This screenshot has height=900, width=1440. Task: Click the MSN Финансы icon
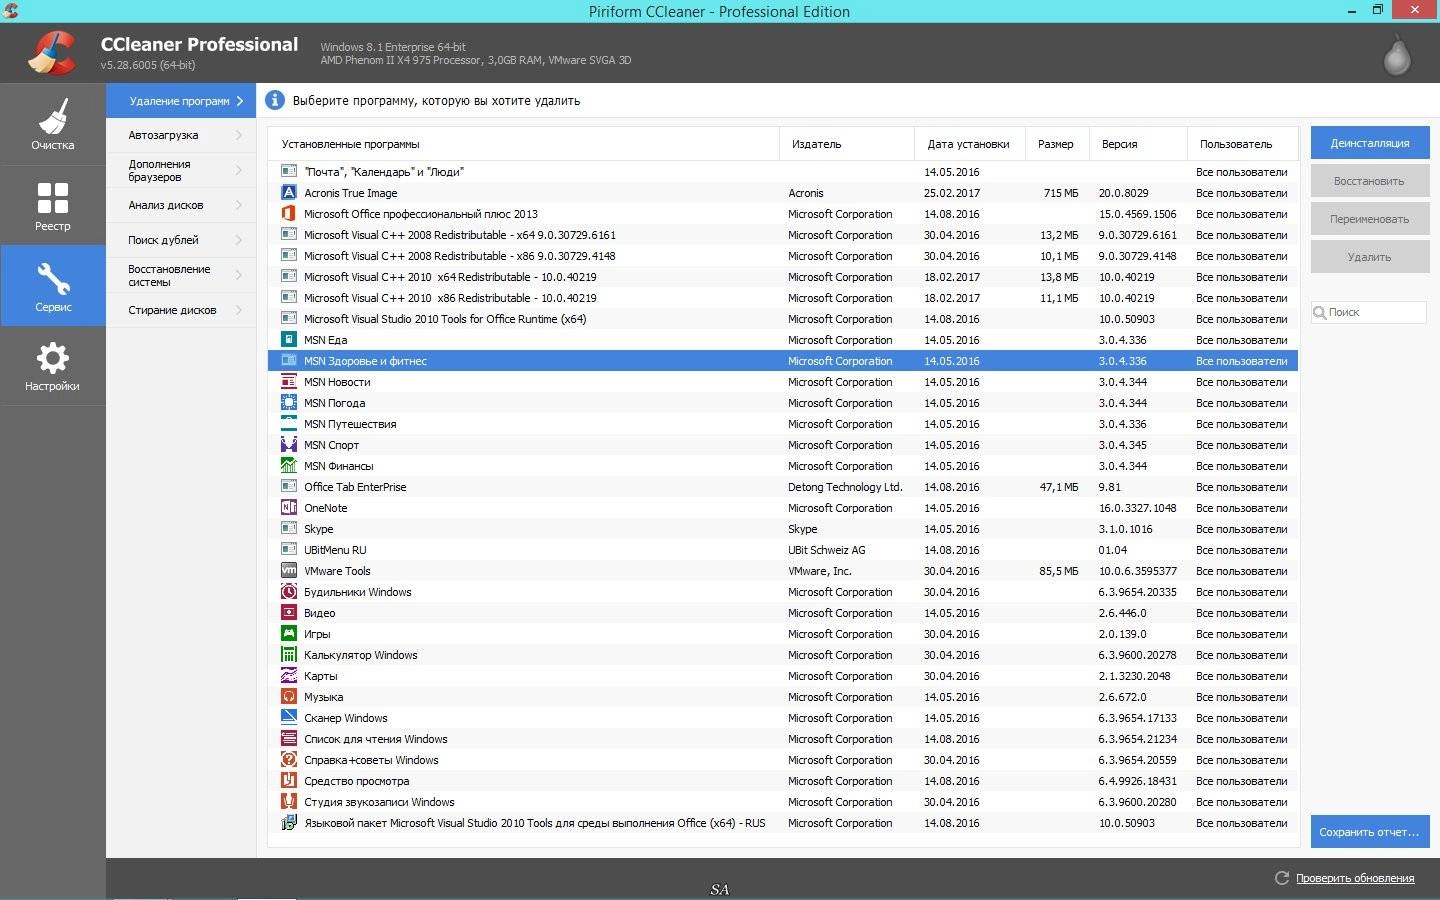[x=289, y=466]
